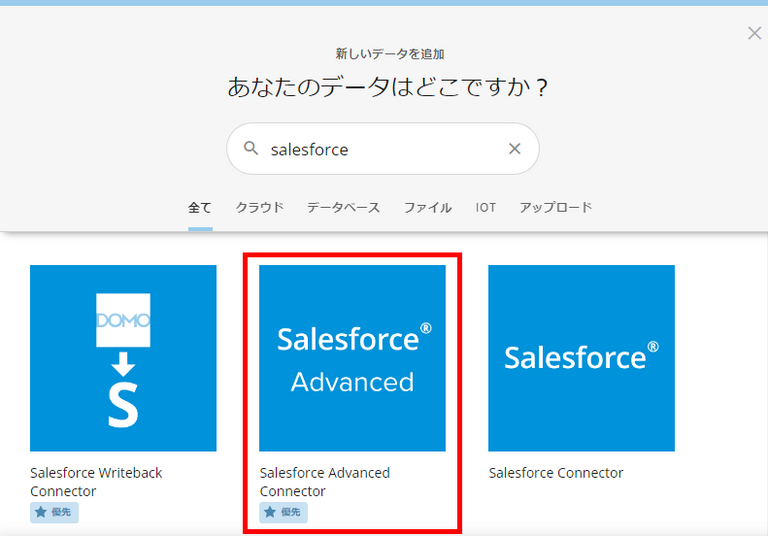Open Salesforce Writeback Connector tile
Image resolution: width=768 pixels, height=536 pixels.
click(x=123, y=358)
